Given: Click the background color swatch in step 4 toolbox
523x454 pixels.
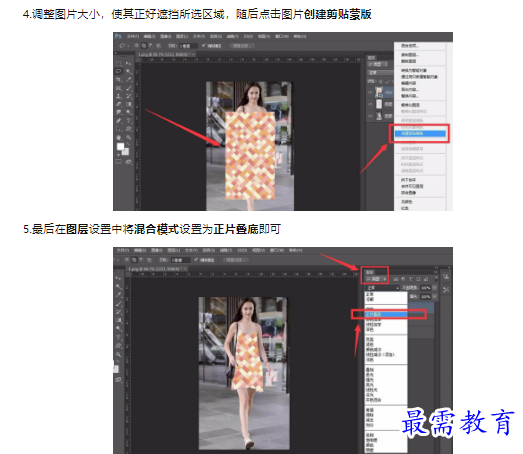Looking at the screenshot, I should [x=126, y=152].
